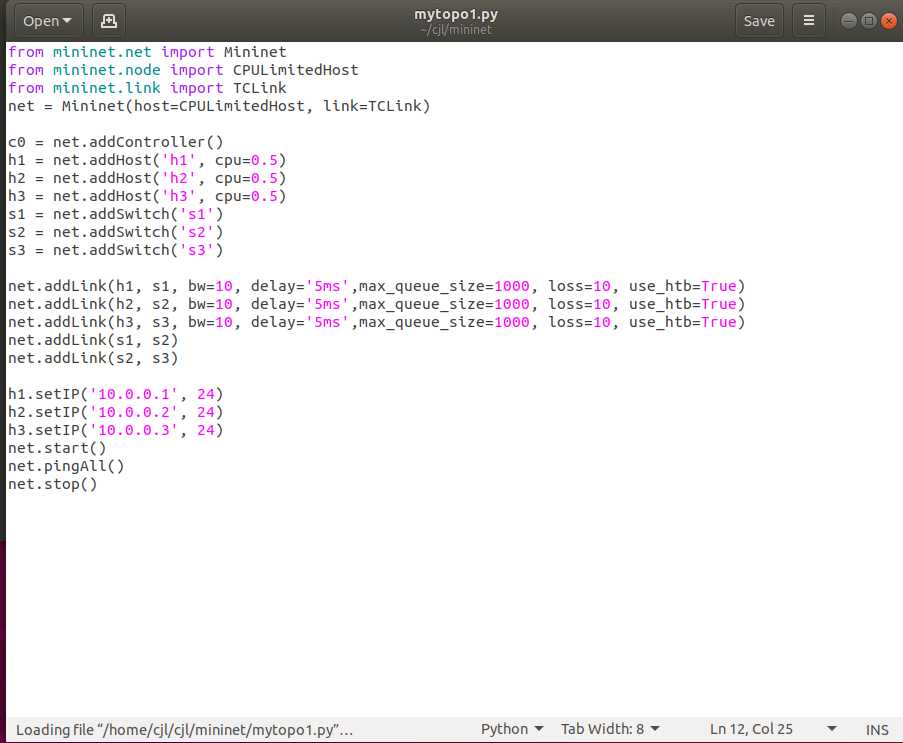Open the Ln 12, Col 25 position dropdown
The image size is (903, 743).
tap(773, 729)
